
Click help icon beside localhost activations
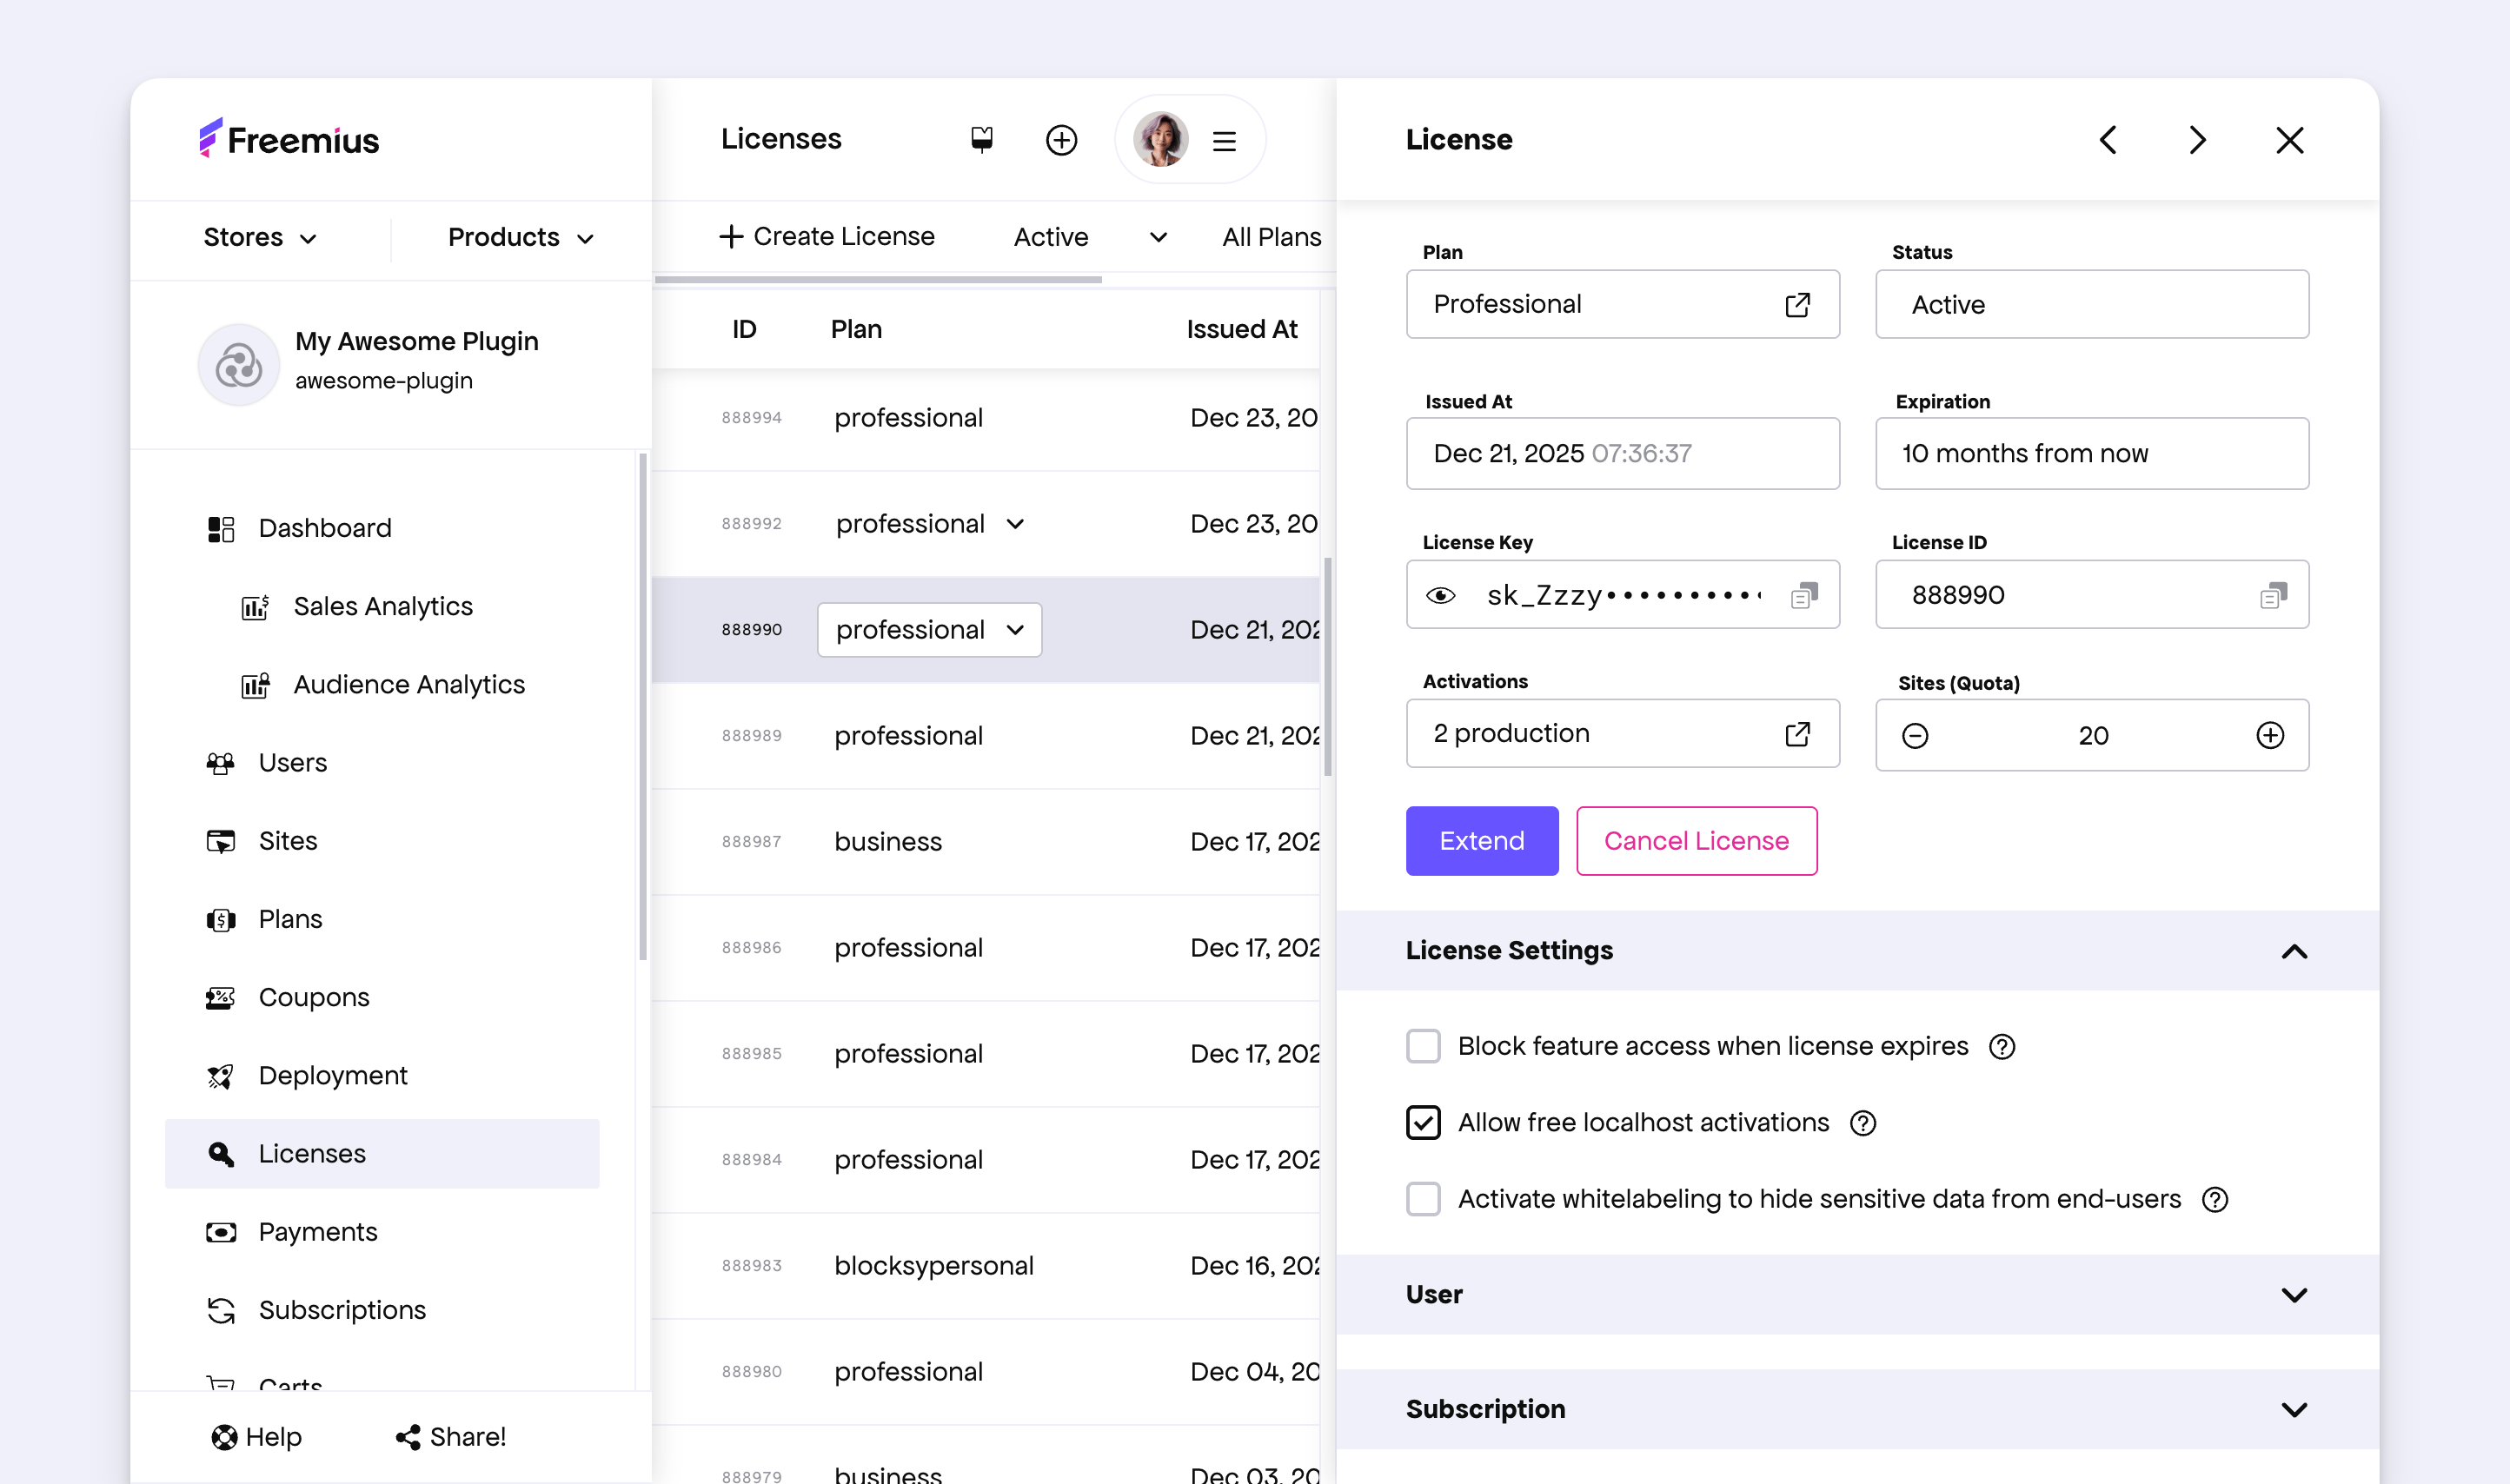click(1862, 1123)
